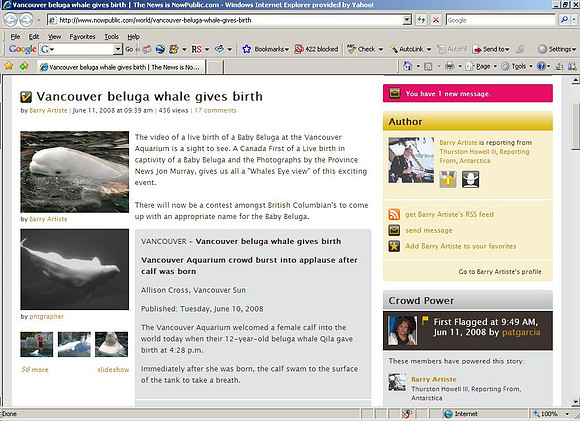This screenshot has height=421, width=580.
Task: Toggle the checkmark icon beside article title
Action: (x=26, y=97)
